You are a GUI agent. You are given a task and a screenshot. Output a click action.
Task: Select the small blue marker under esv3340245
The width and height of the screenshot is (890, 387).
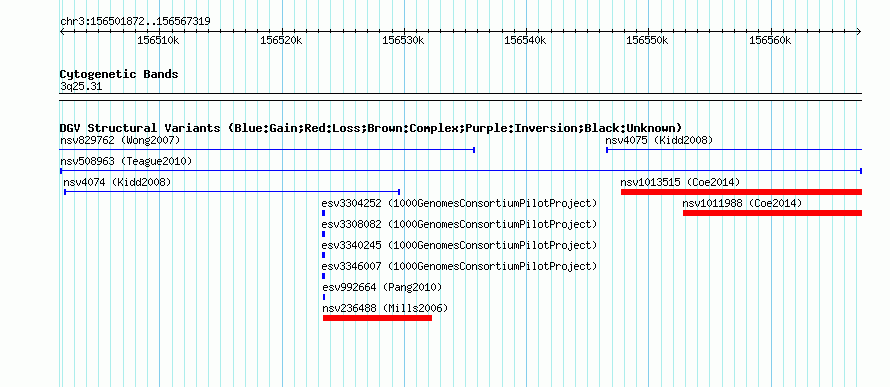tap(324, 255)
